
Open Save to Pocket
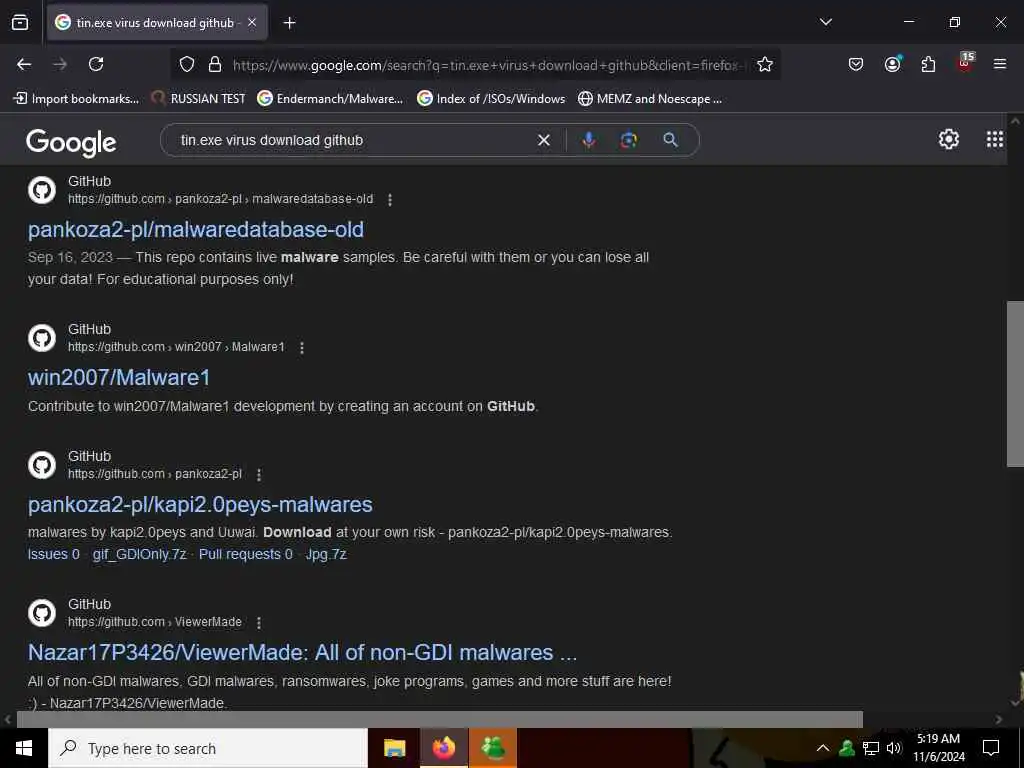coord(856,64)
